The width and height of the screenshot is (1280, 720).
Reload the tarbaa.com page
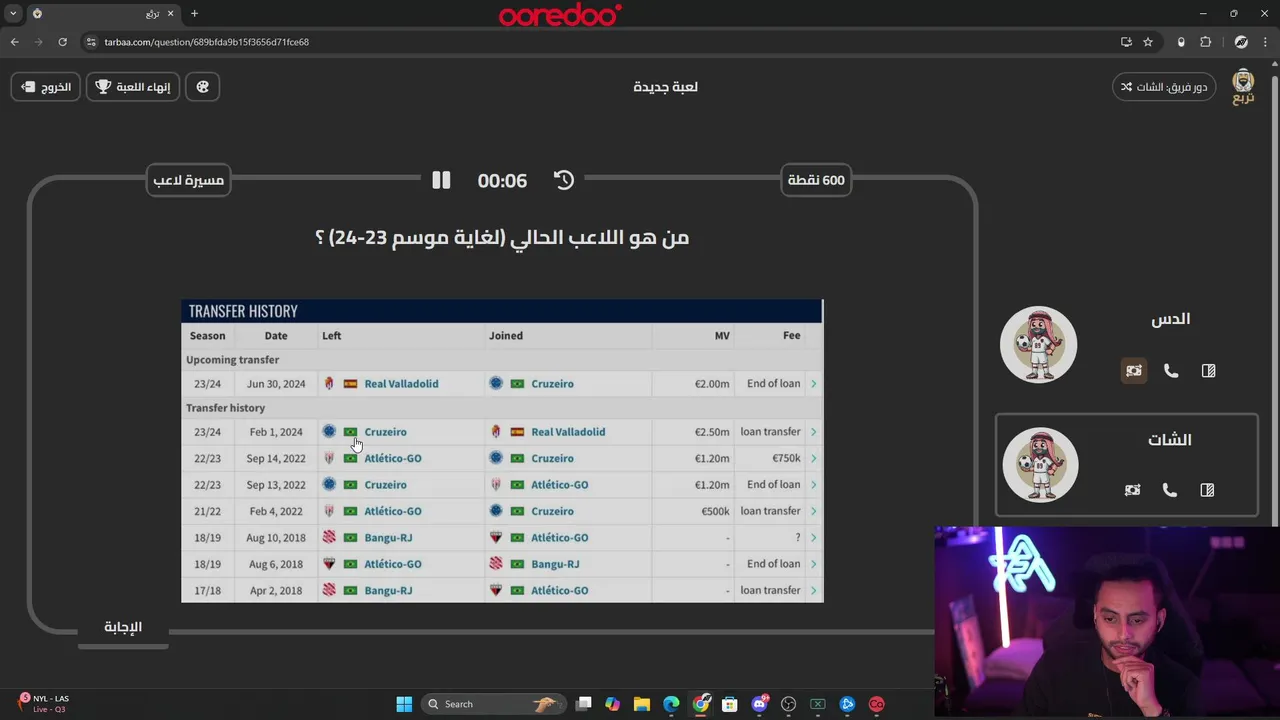pyautogui.click(x=62, y=42)
